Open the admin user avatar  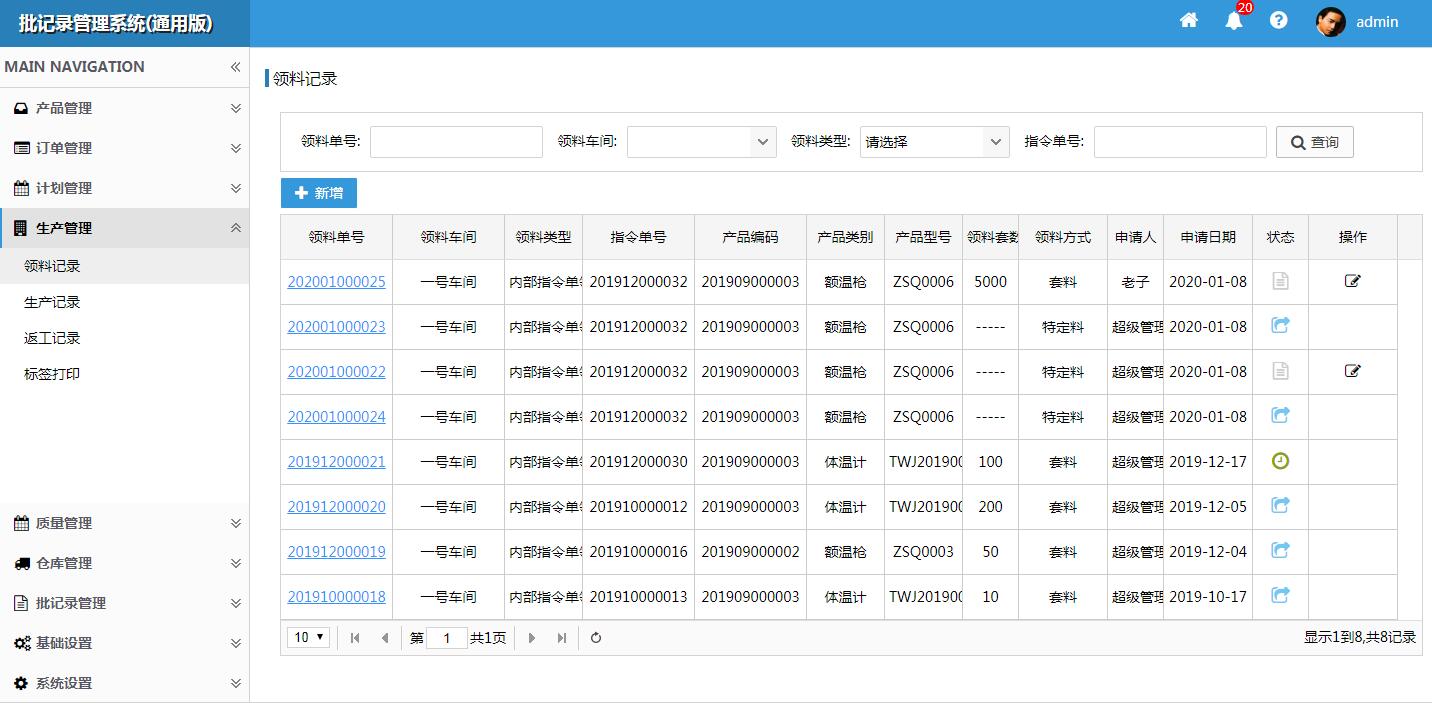point(1331,22)
